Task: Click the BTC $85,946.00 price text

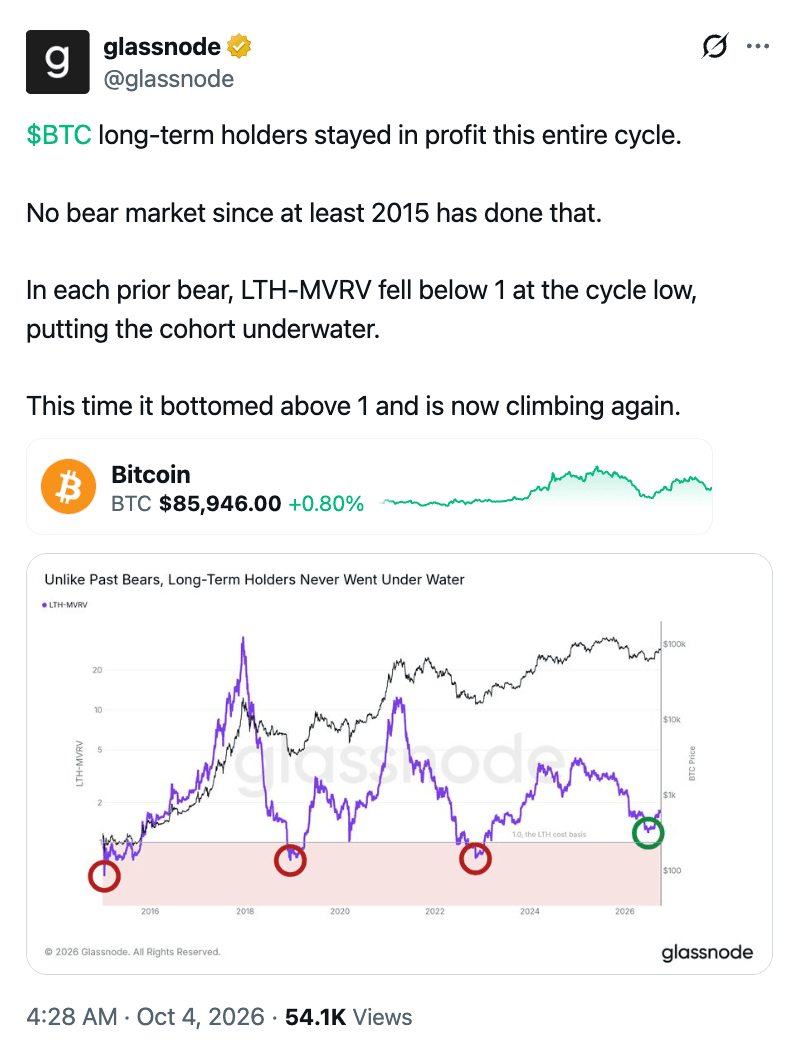Action: [196, 504]
